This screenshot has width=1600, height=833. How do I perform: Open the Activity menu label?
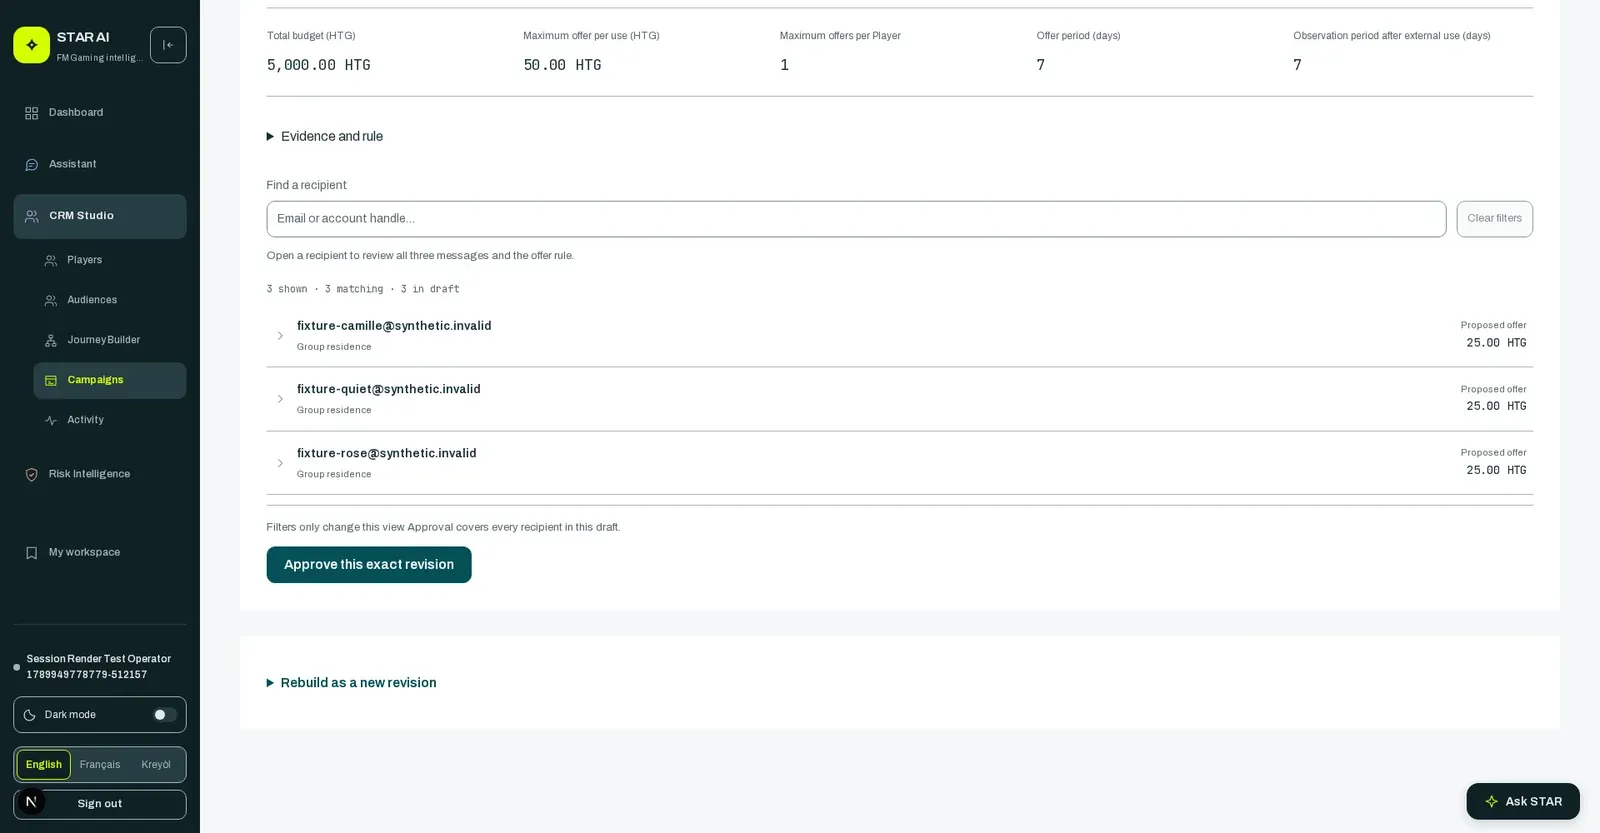pyautogui.click(x=85, y=420)
